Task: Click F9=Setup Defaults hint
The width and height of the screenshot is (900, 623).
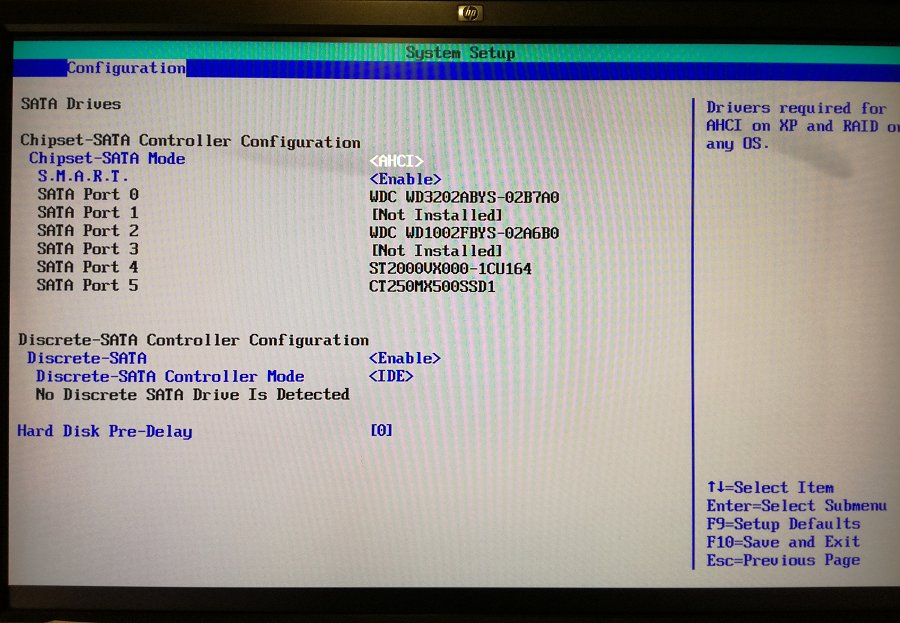Action: (783, 524)
